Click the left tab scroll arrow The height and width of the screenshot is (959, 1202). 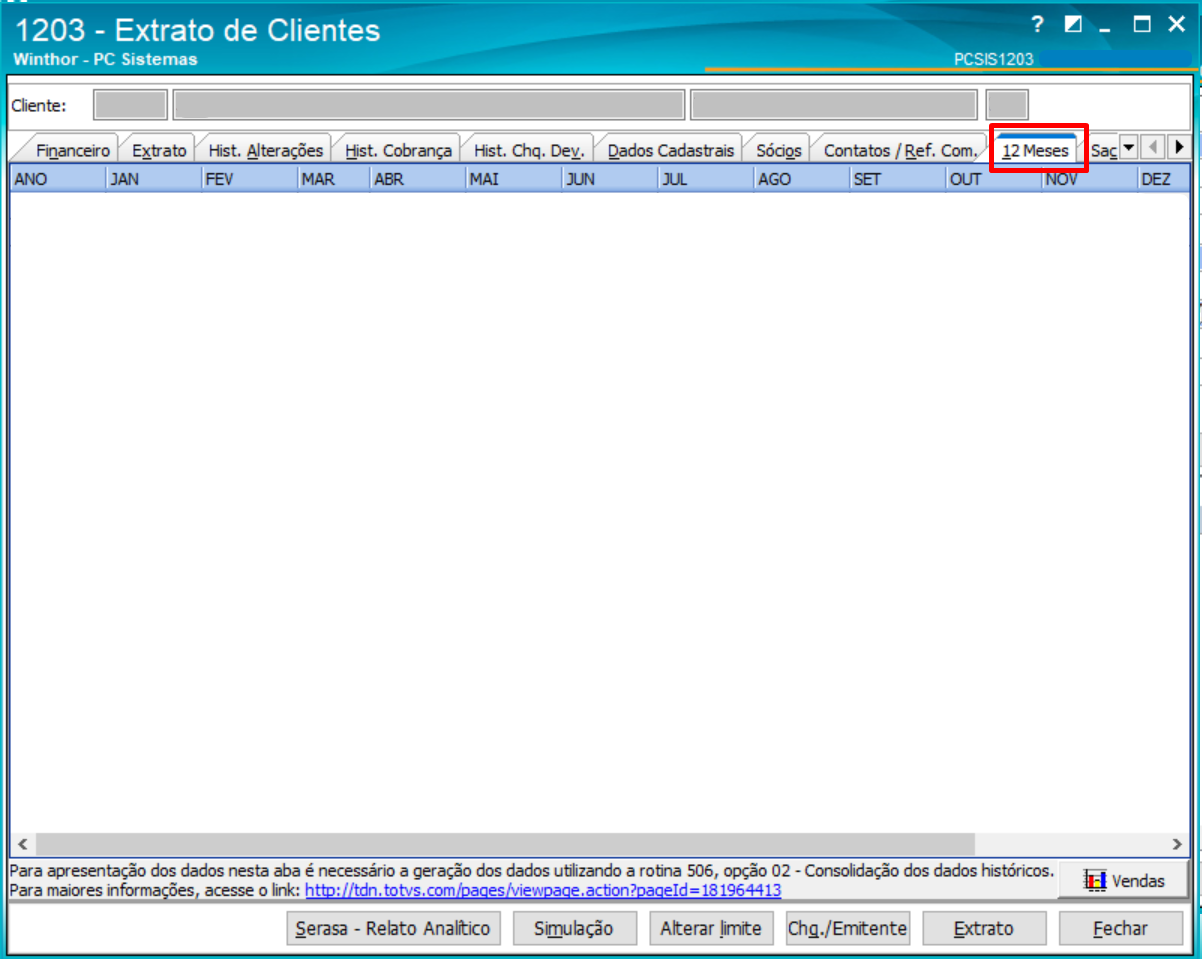[x=1153, y=148]
